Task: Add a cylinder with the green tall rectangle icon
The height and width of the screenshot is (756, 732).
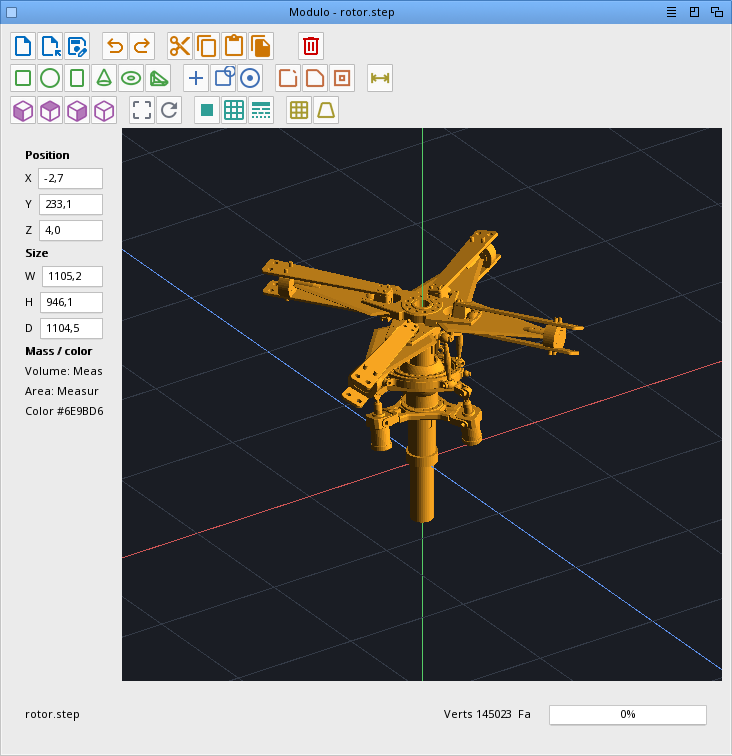Action: [x=77, y=78]
